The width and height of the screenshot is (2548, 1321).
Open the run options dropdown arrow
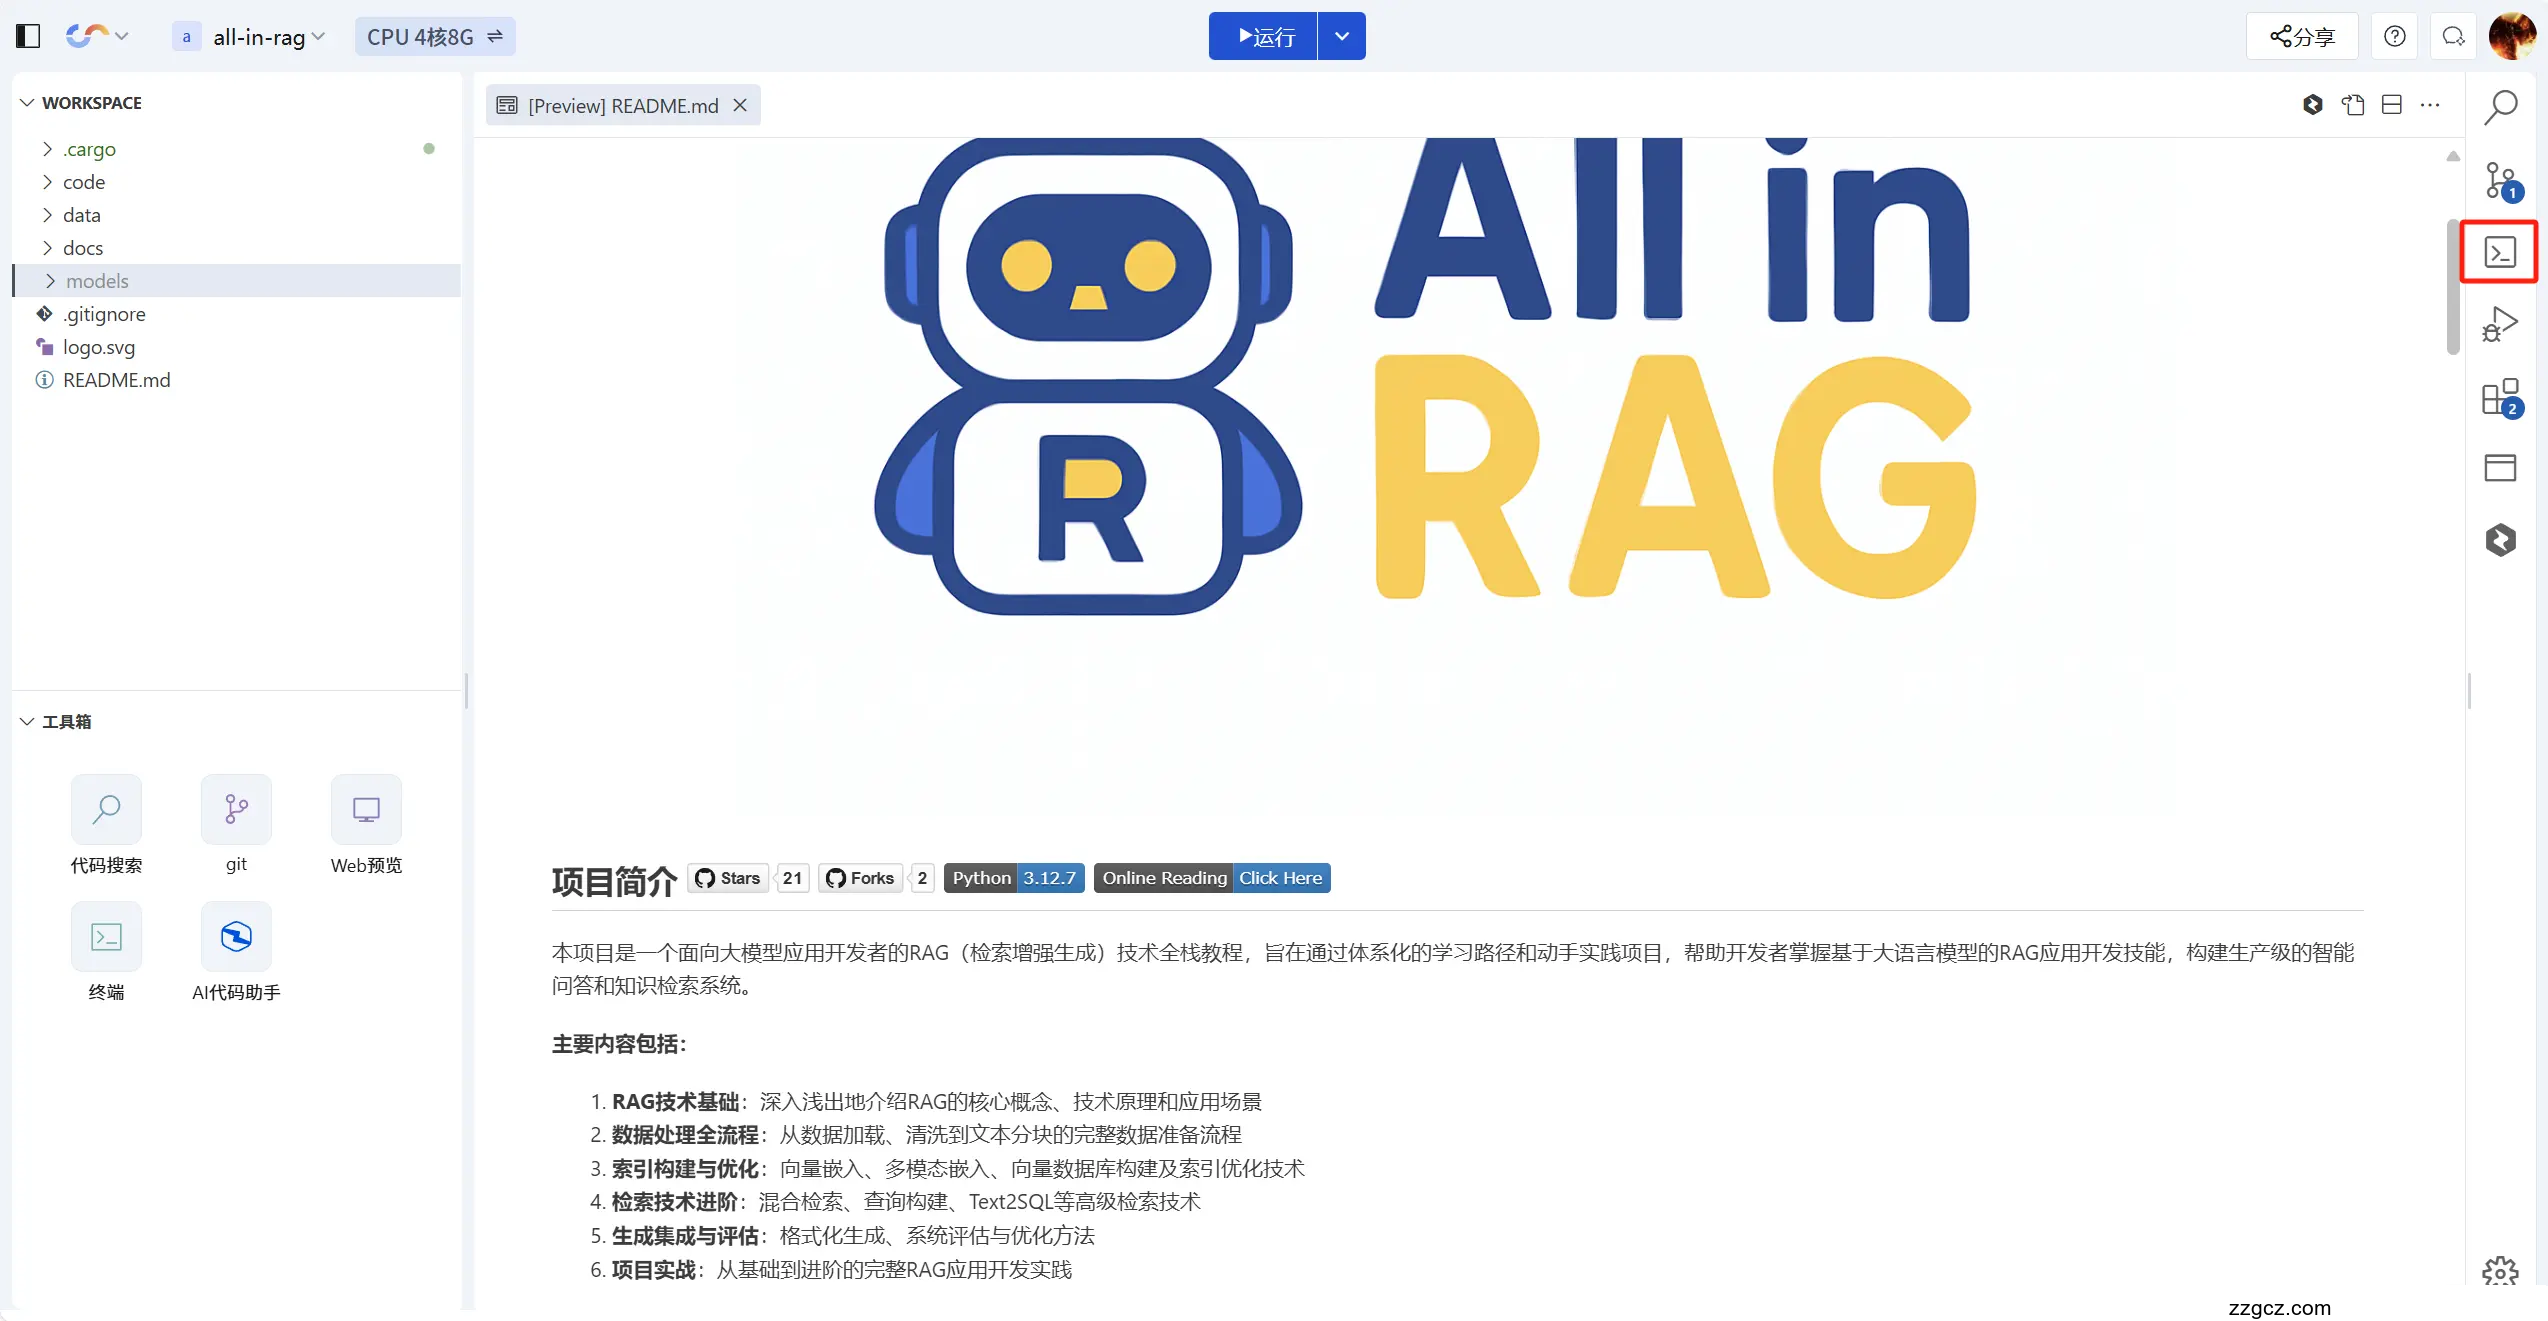[x=1341, y=36]
